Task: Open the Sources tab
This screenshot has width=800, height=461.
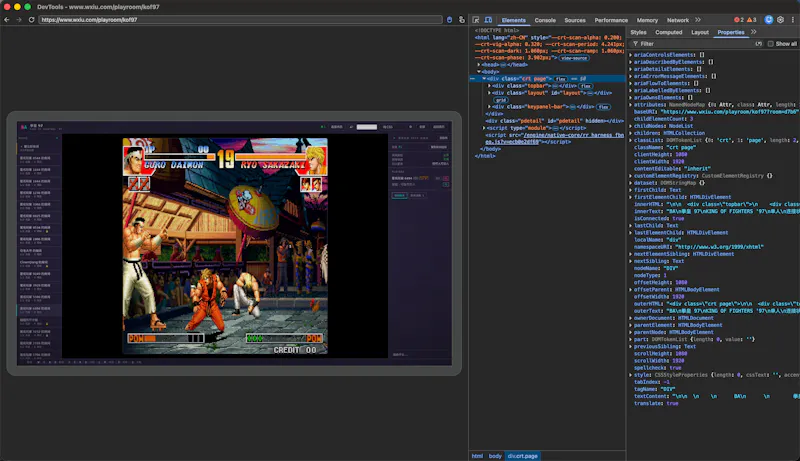Action: [575, 20]
